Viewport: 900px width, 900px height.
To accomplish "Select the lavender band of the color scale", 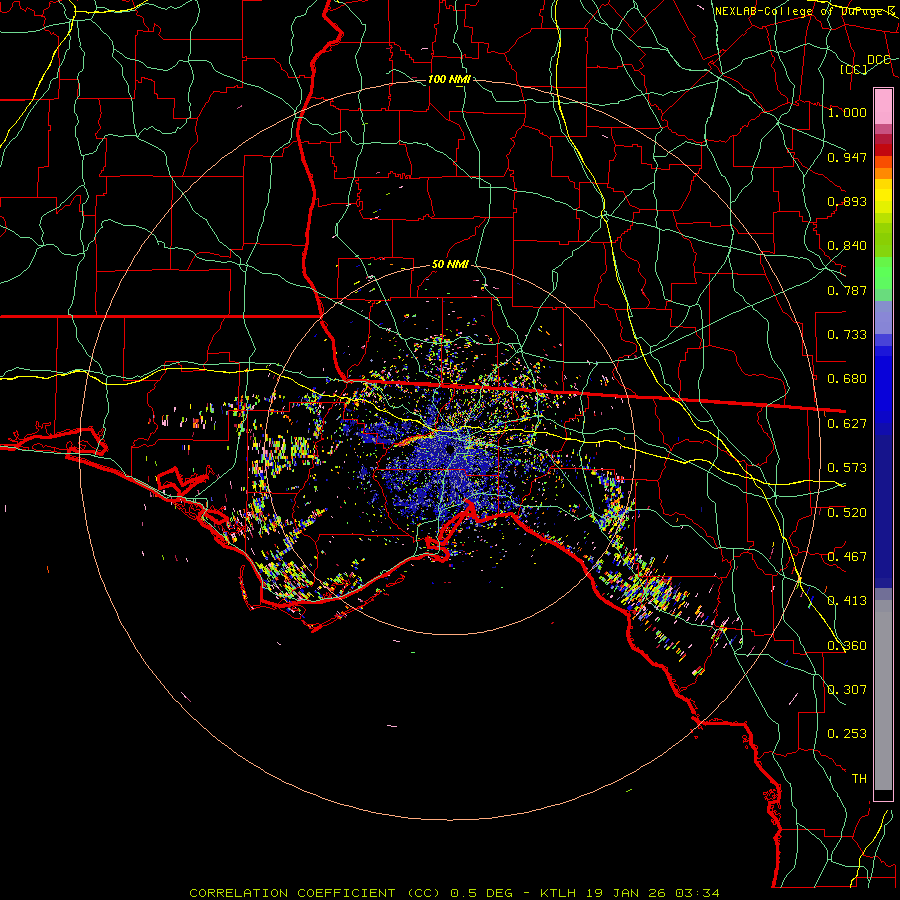I will point(883,317).
